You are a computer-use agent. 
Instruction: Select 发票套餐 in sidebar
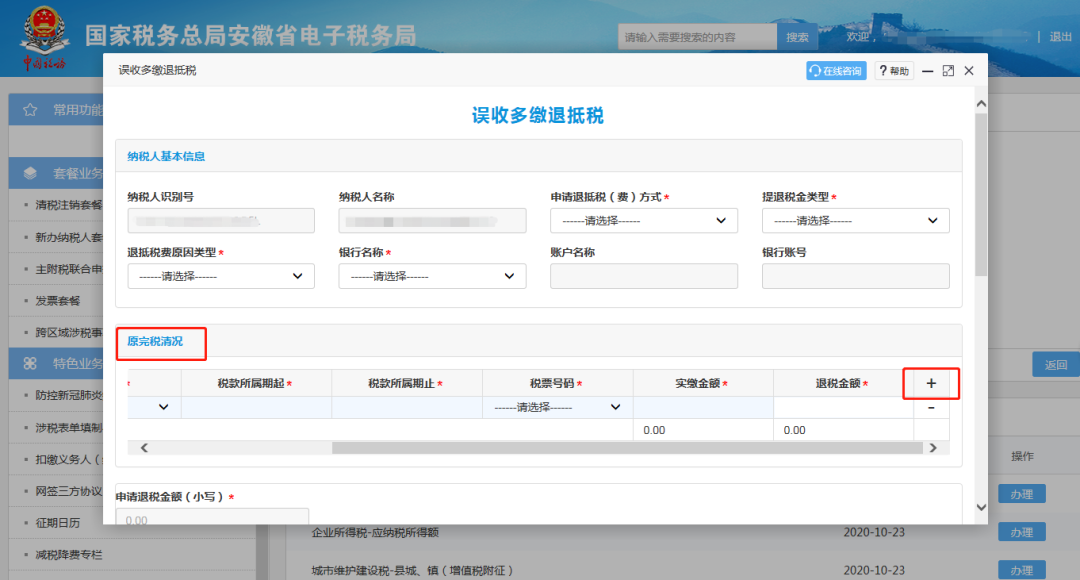pyautogui.click(x=58, y=301)
